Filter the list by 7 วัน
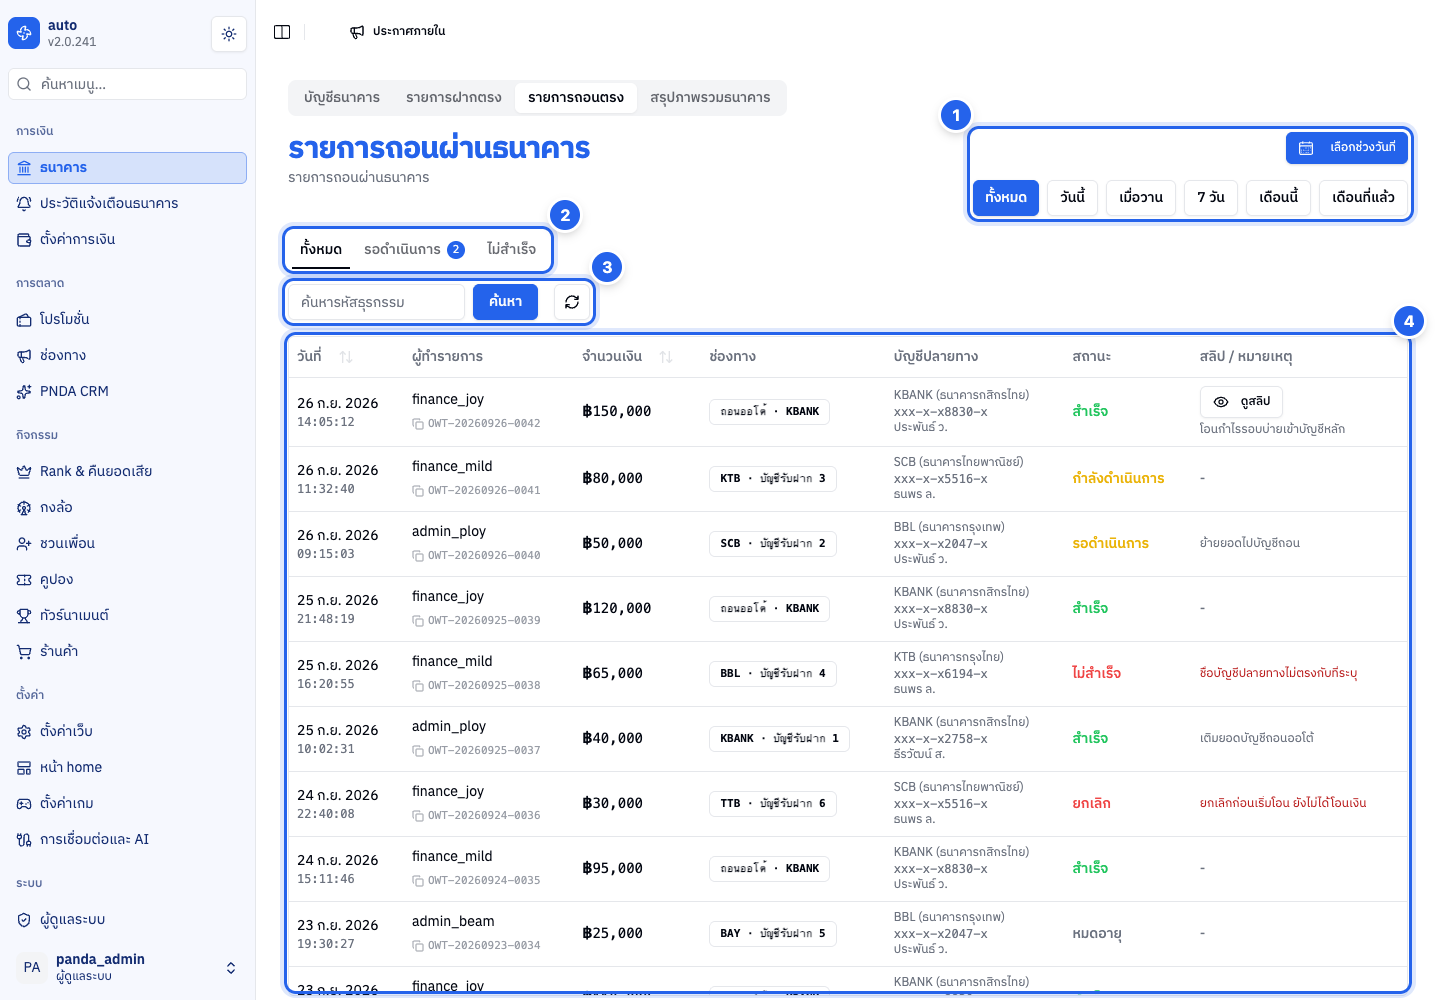 (x=1211, y=198)
